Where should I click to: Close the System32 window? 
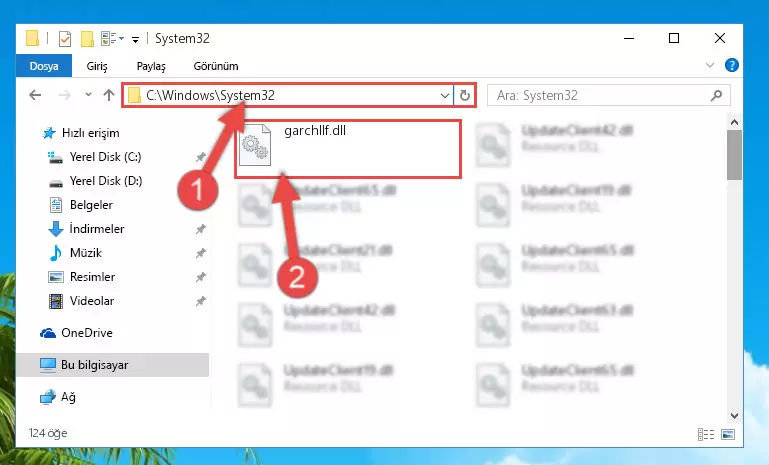(x=719, y=38)
